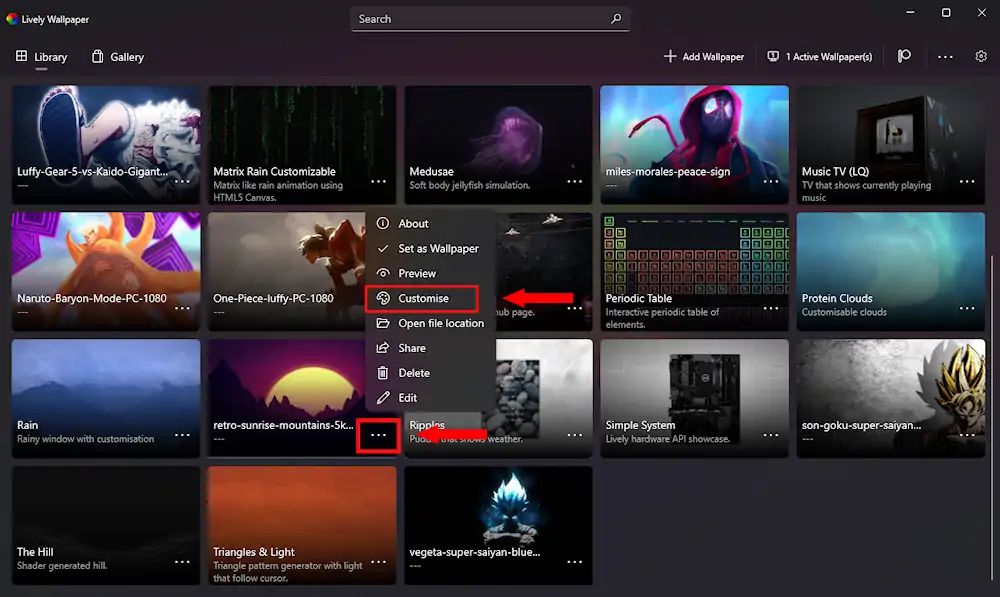Open the settings gear icon
This screenshot has width=1000, height=597.
coord(981,56)
